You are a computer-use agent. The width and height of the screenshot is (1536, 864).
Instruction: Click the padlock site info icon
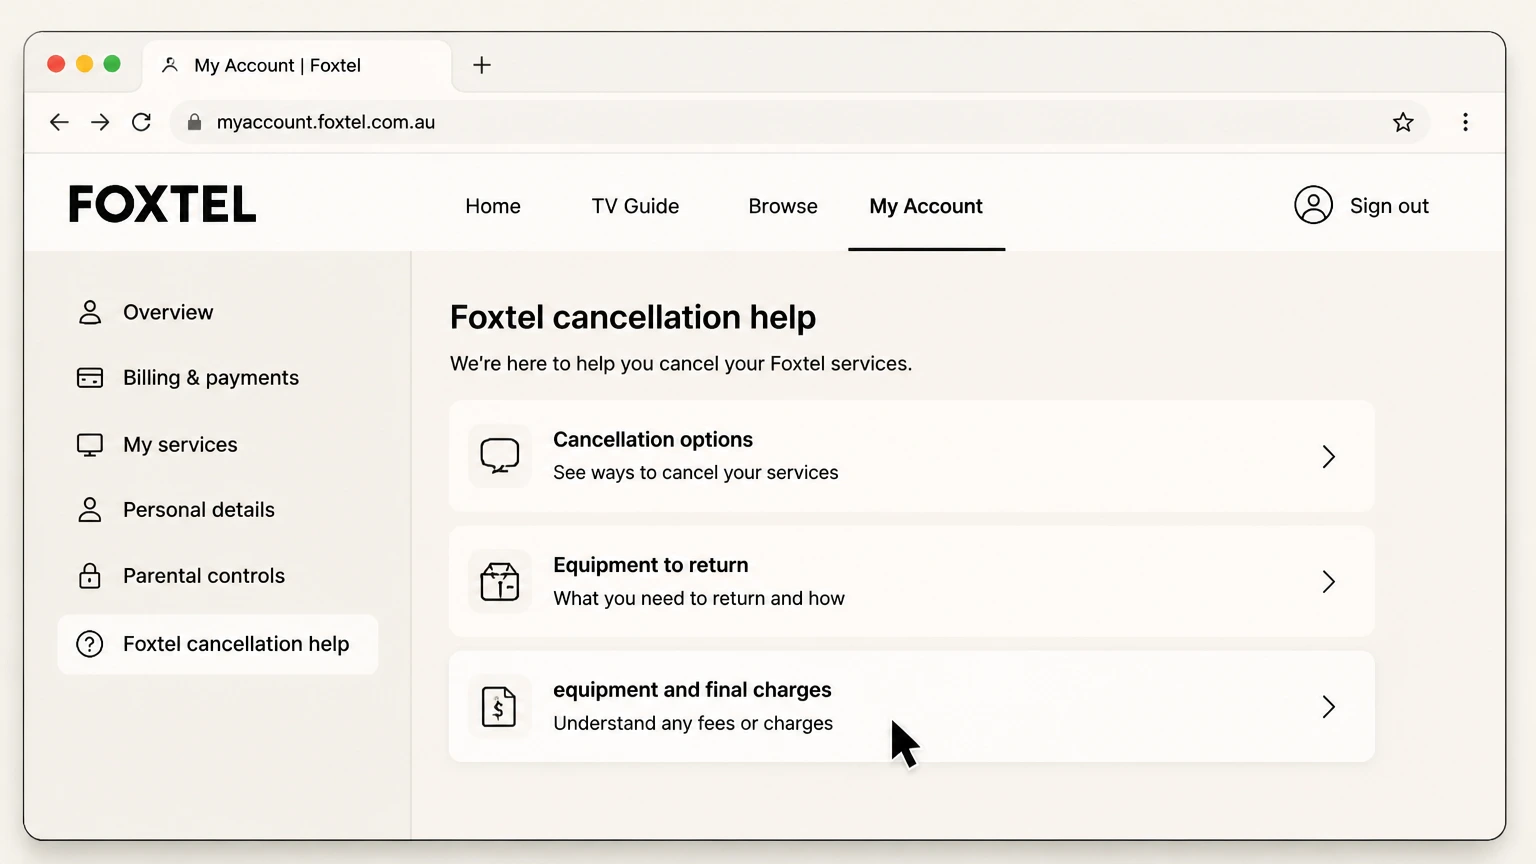194,122
